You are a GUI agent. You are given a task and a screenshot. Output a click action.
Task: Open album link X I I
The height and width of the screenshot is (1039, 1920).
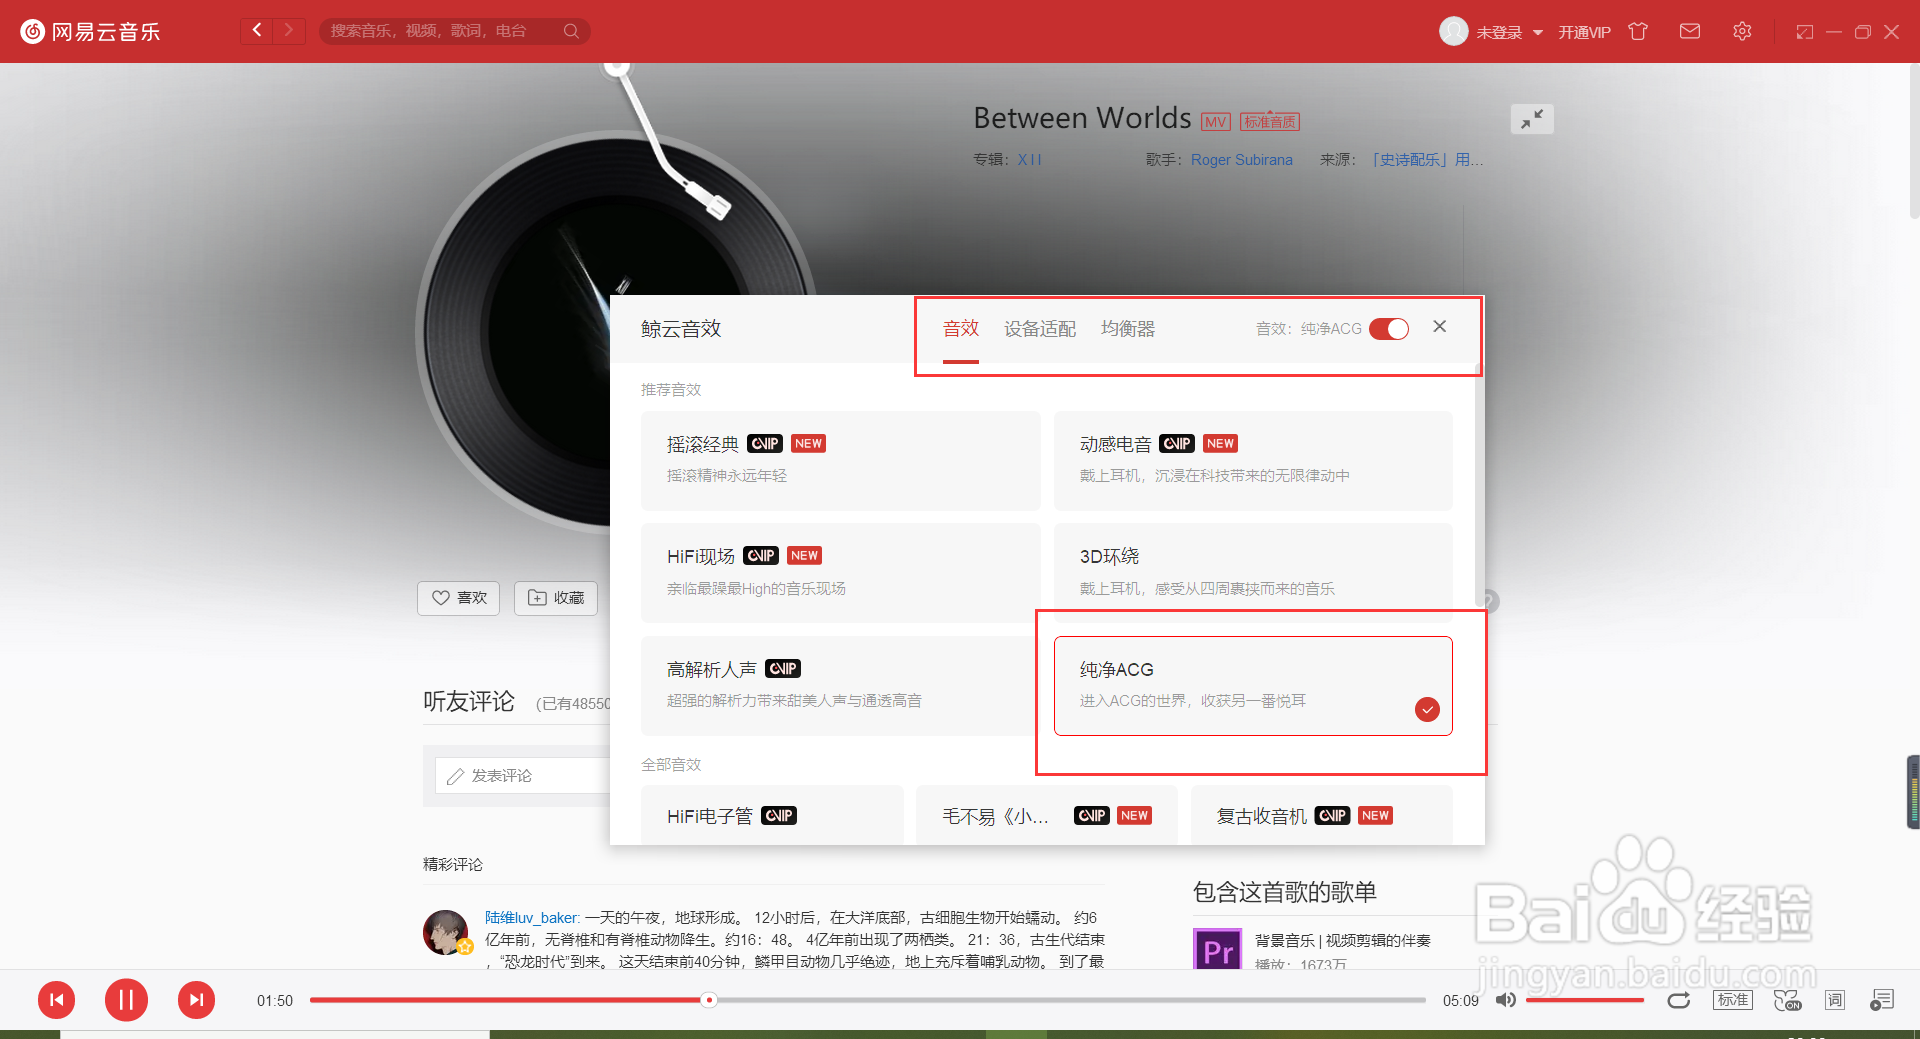(1029, 160)
